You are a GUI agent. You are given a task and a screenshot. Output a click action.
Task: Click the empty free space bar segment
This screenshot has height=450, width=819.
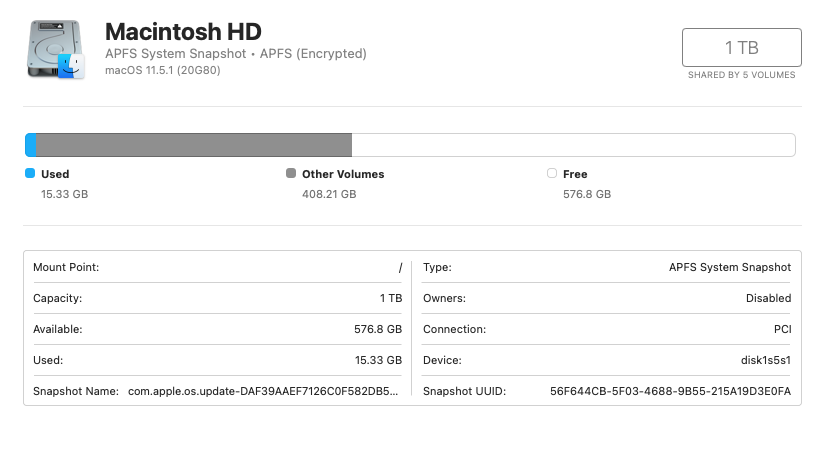(x=574, y=145)
